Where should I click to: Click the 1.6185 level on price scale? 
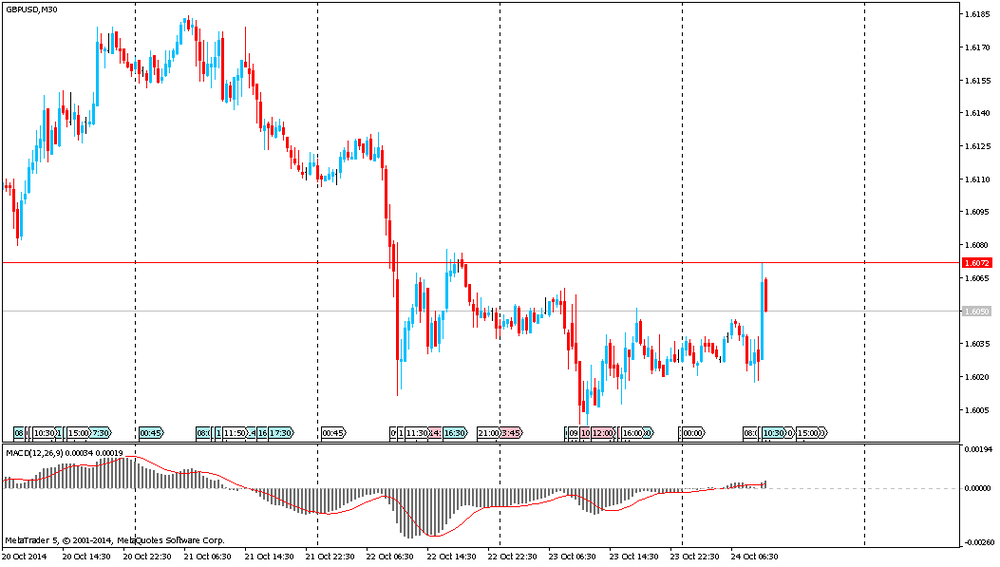tap(977, 15)
